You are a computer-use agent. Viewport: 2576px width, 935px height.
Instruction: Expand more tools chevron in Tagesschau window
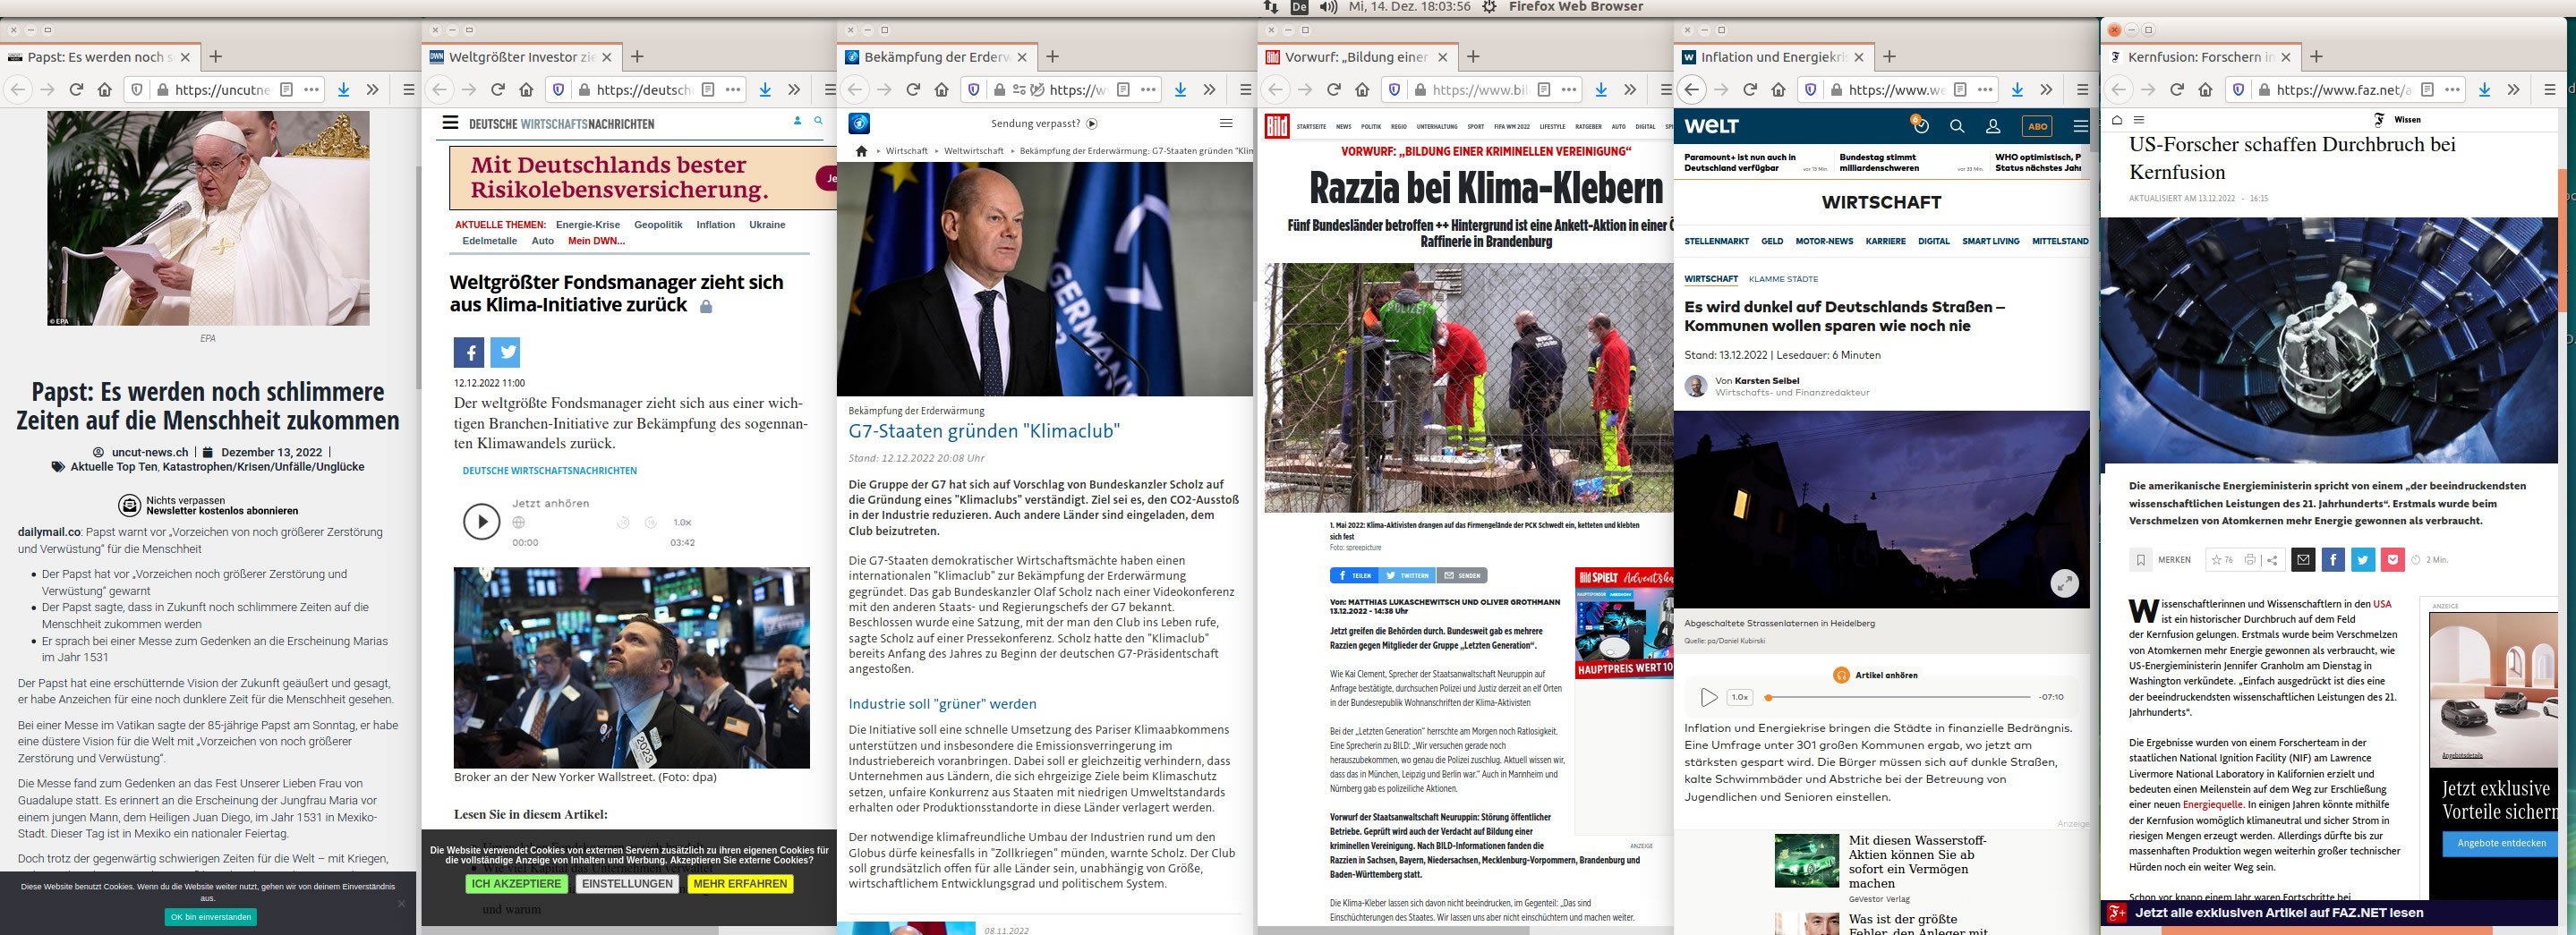1209,90
